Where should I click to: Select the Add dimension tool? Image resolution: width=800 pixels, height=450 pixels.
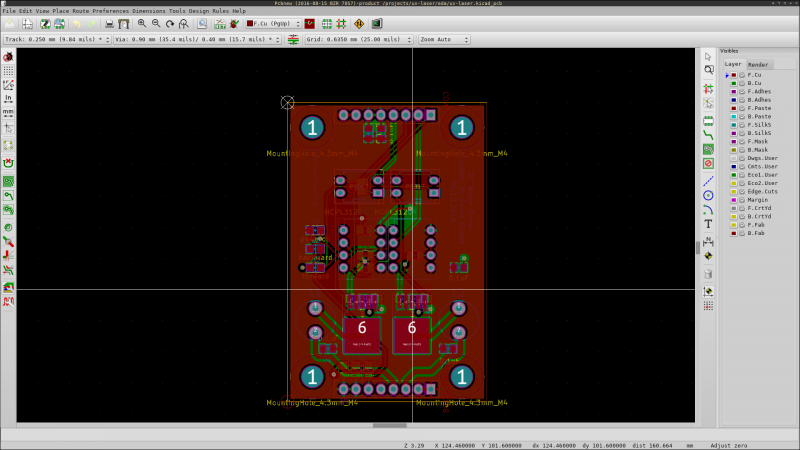(708, 241)
